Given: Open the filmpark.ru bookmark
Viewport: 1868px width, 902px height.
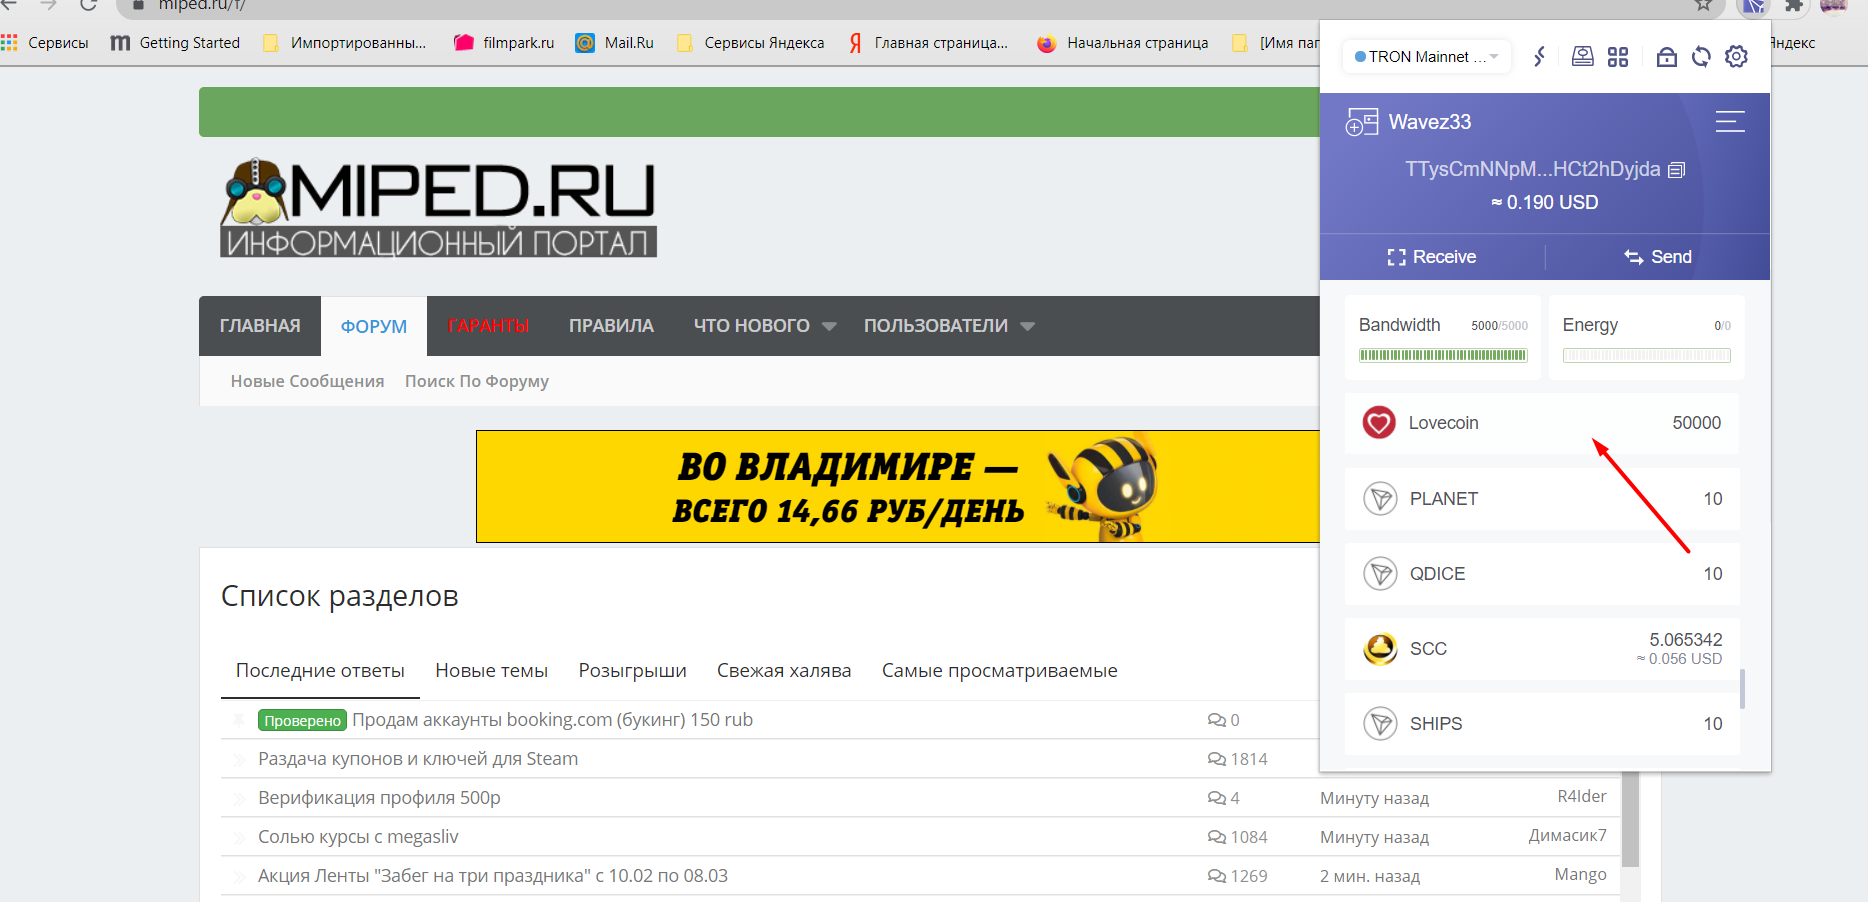Looking at the screenshot, I should (x=504, y=43).
